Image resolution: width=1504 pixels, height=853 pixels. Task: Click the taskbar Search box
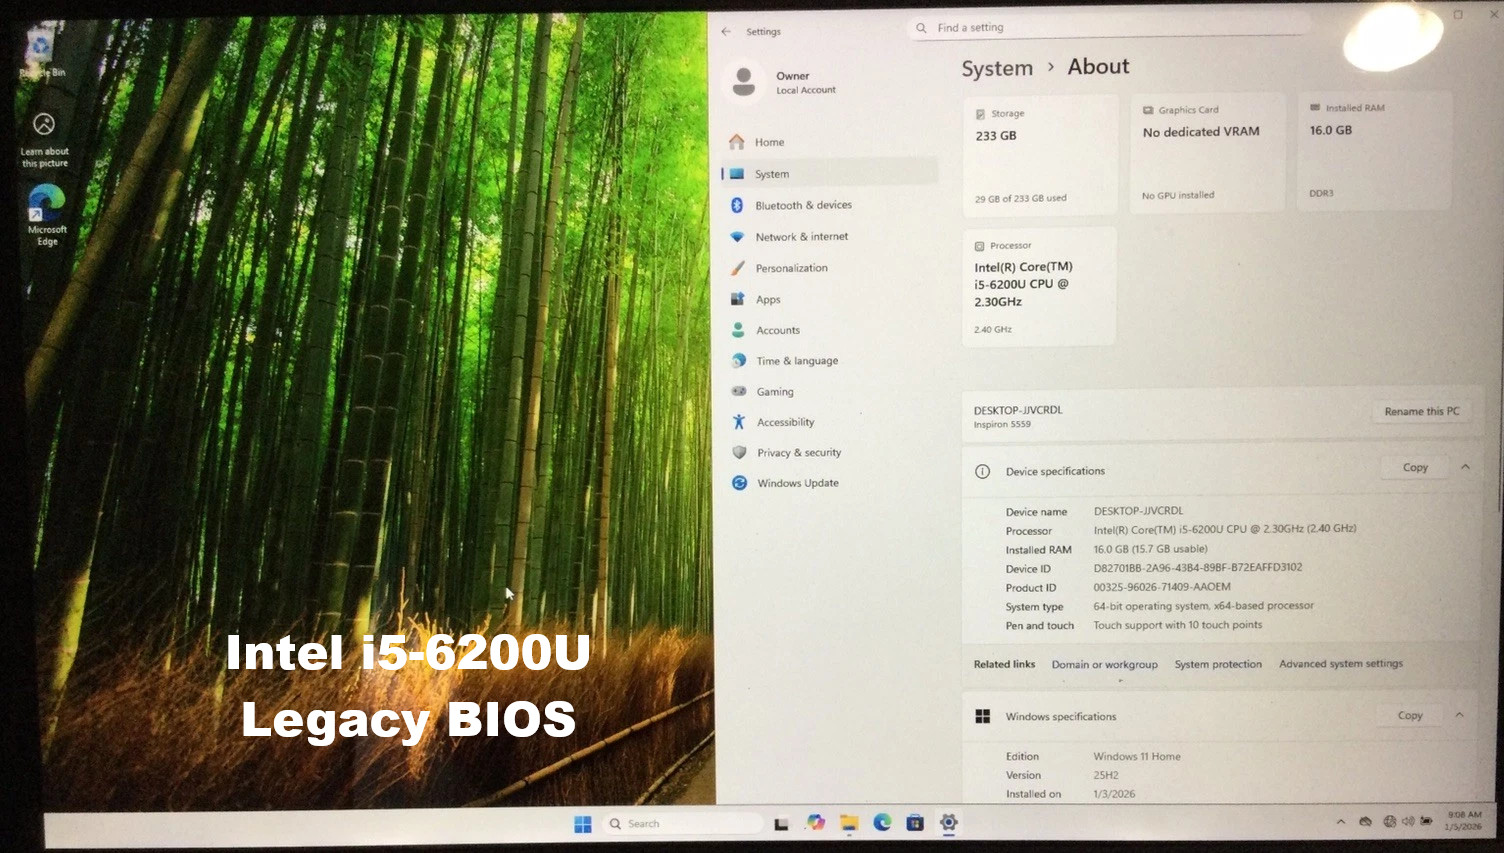[x=684, y=824]
